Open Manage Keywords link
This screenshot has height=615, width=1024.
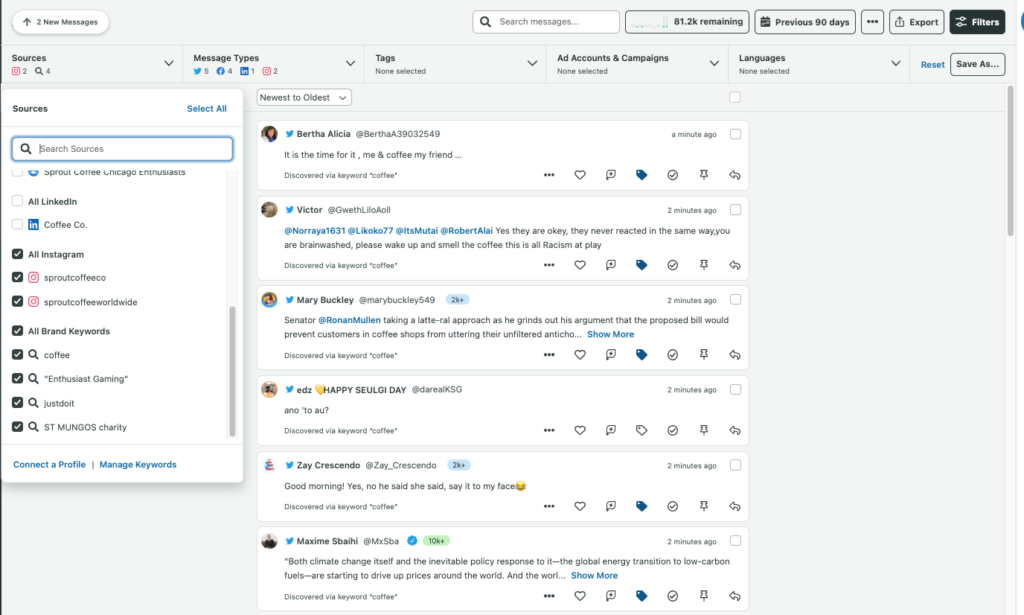(x=138, y=464)
